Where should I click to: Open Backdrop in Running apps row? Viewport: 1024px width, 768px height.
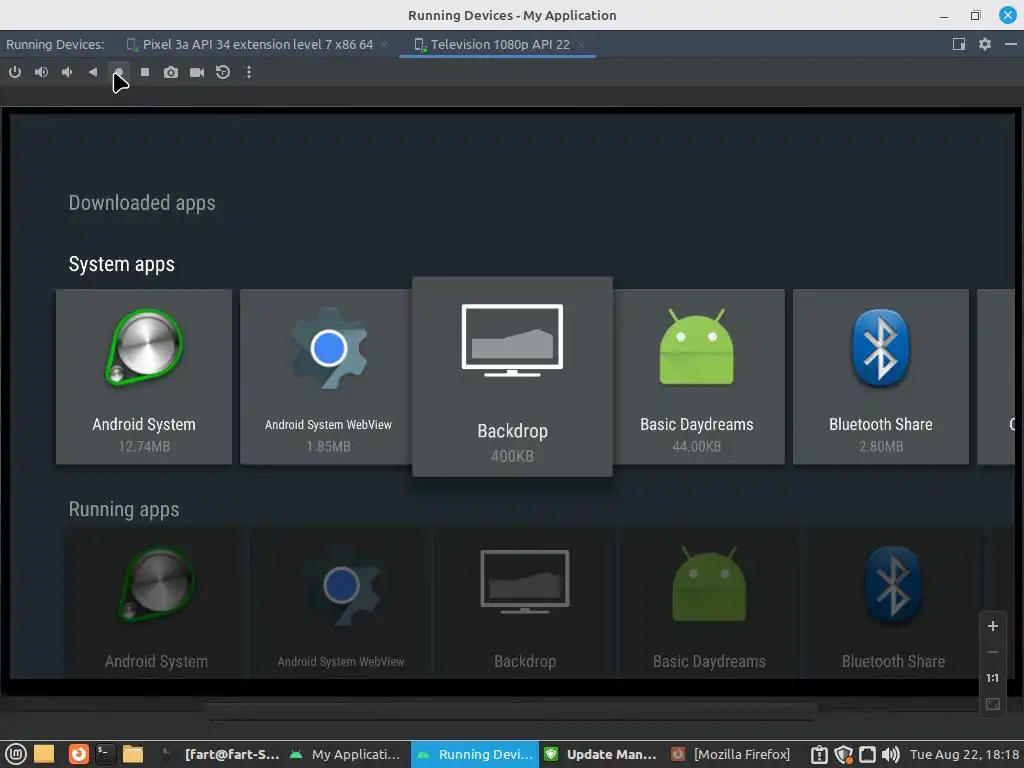click(525, 604)
